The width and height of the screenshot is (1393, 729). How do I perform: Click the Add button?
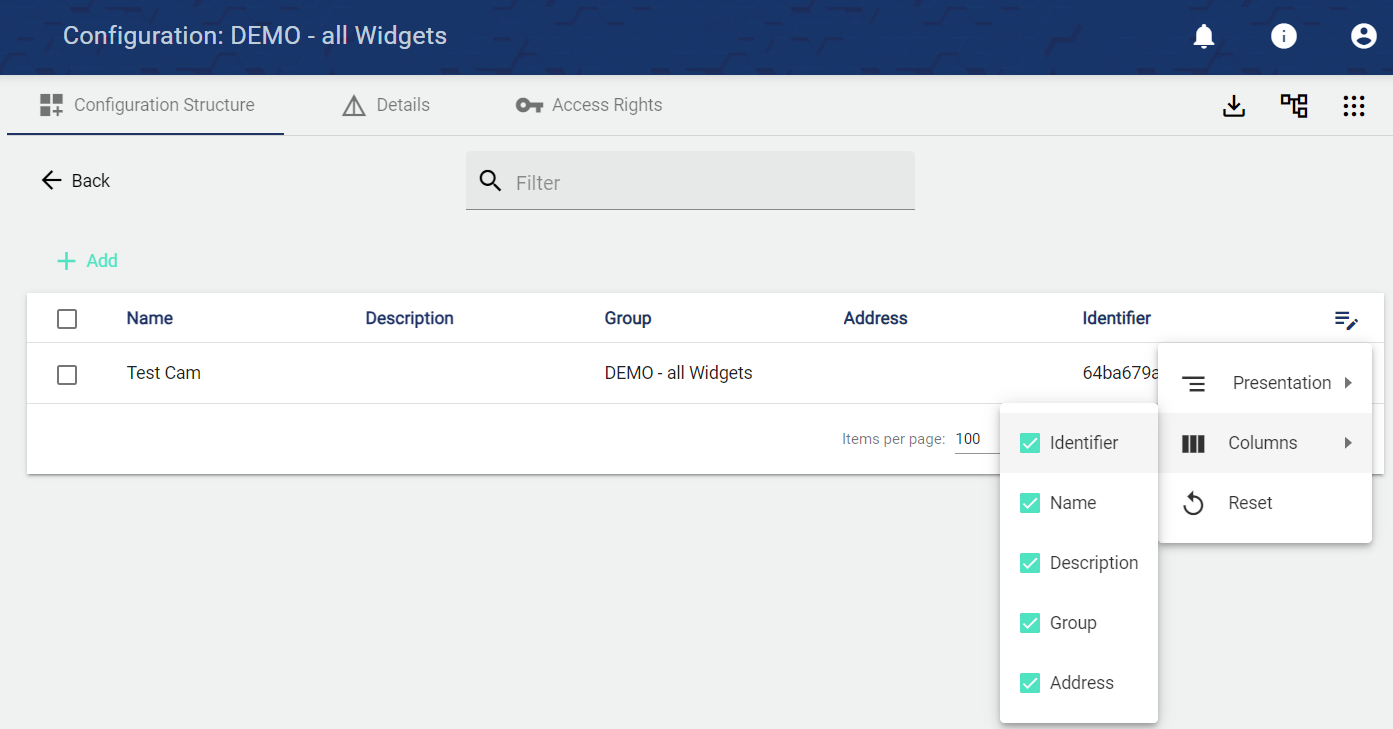(x=88, y=261)
